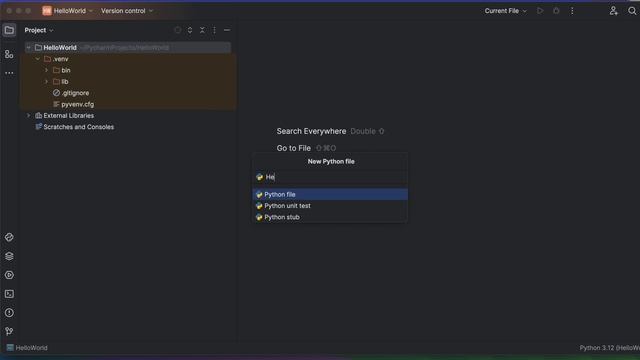Image resolution: width=640 pixels, height=360 pixels.
Task: Click Collapse All icon in Project panel
Action: coord(202,30)
